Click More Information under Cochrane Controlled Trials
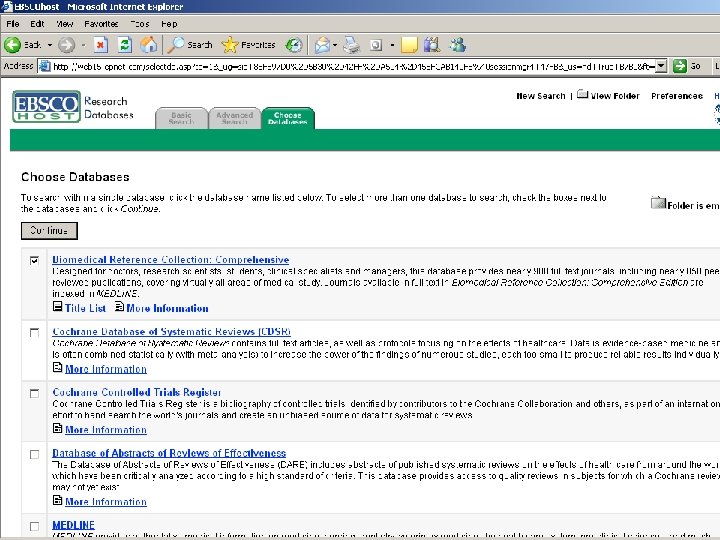This screenshot has width=720, height=540. [x=106, y=430]
